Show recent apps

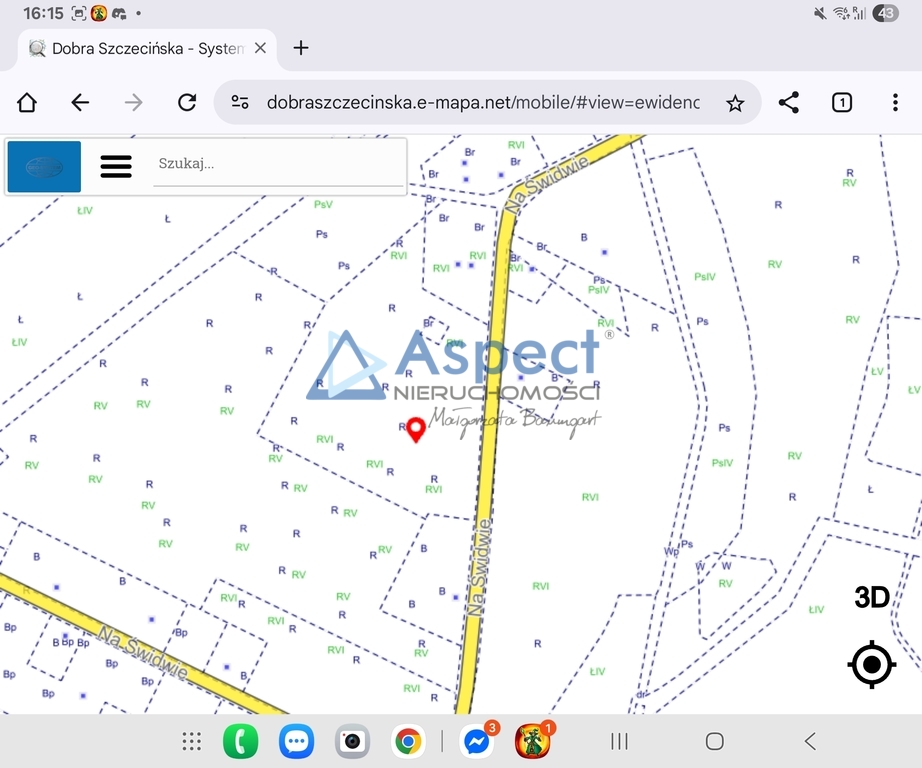pos(619,742)
